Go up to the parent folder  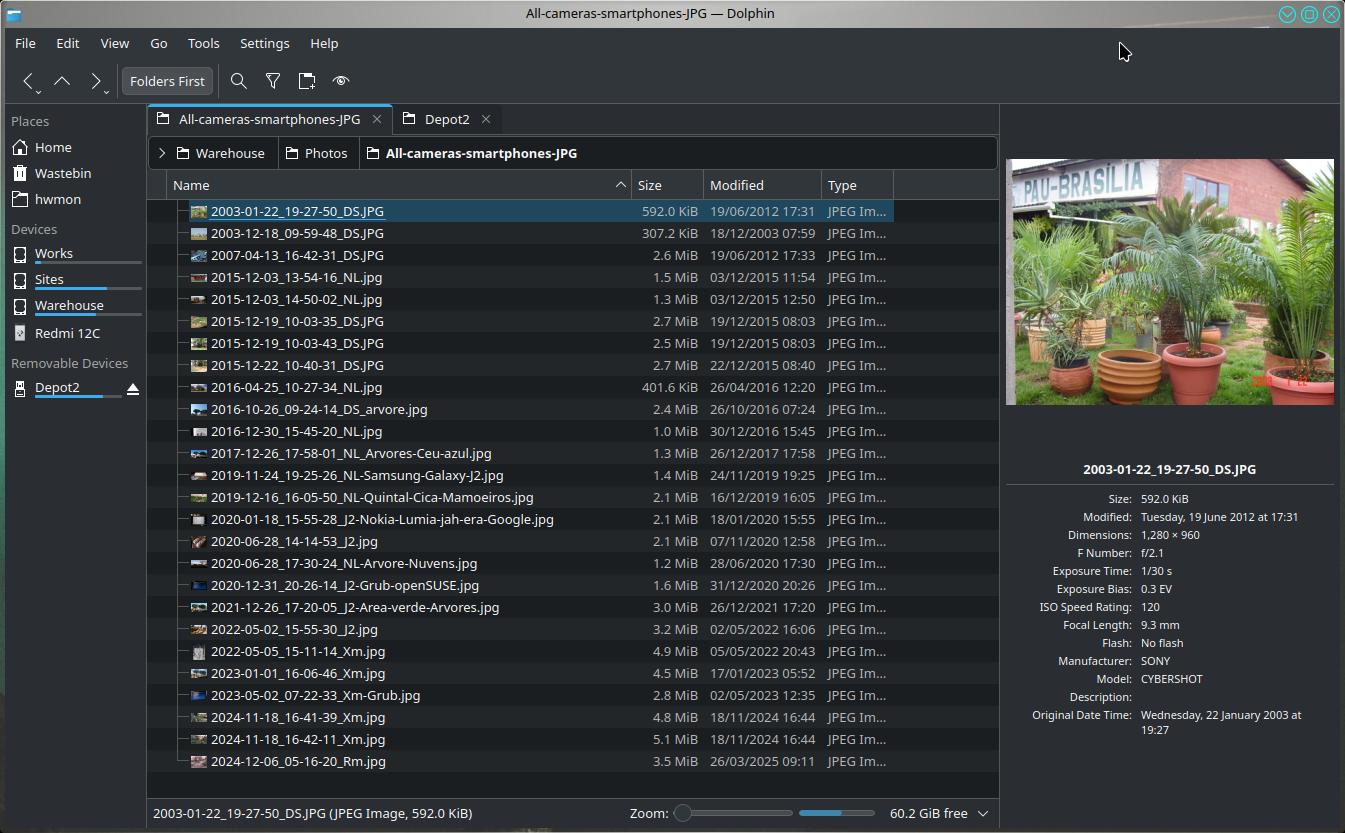(x=62, y=81)
